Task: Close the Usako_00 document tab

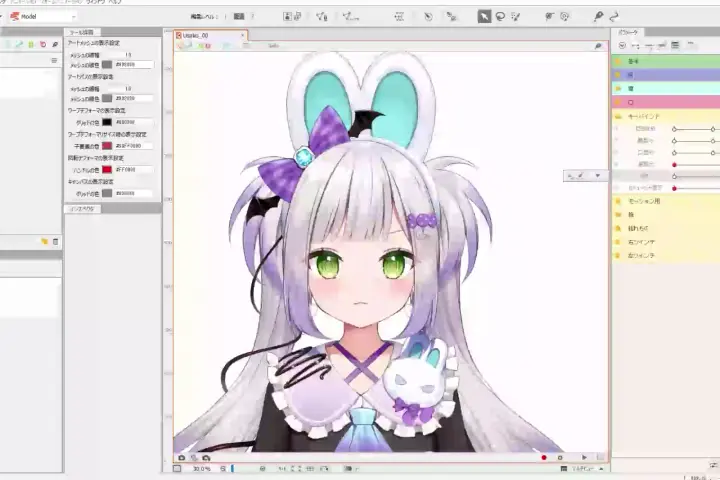Action: 243,35
